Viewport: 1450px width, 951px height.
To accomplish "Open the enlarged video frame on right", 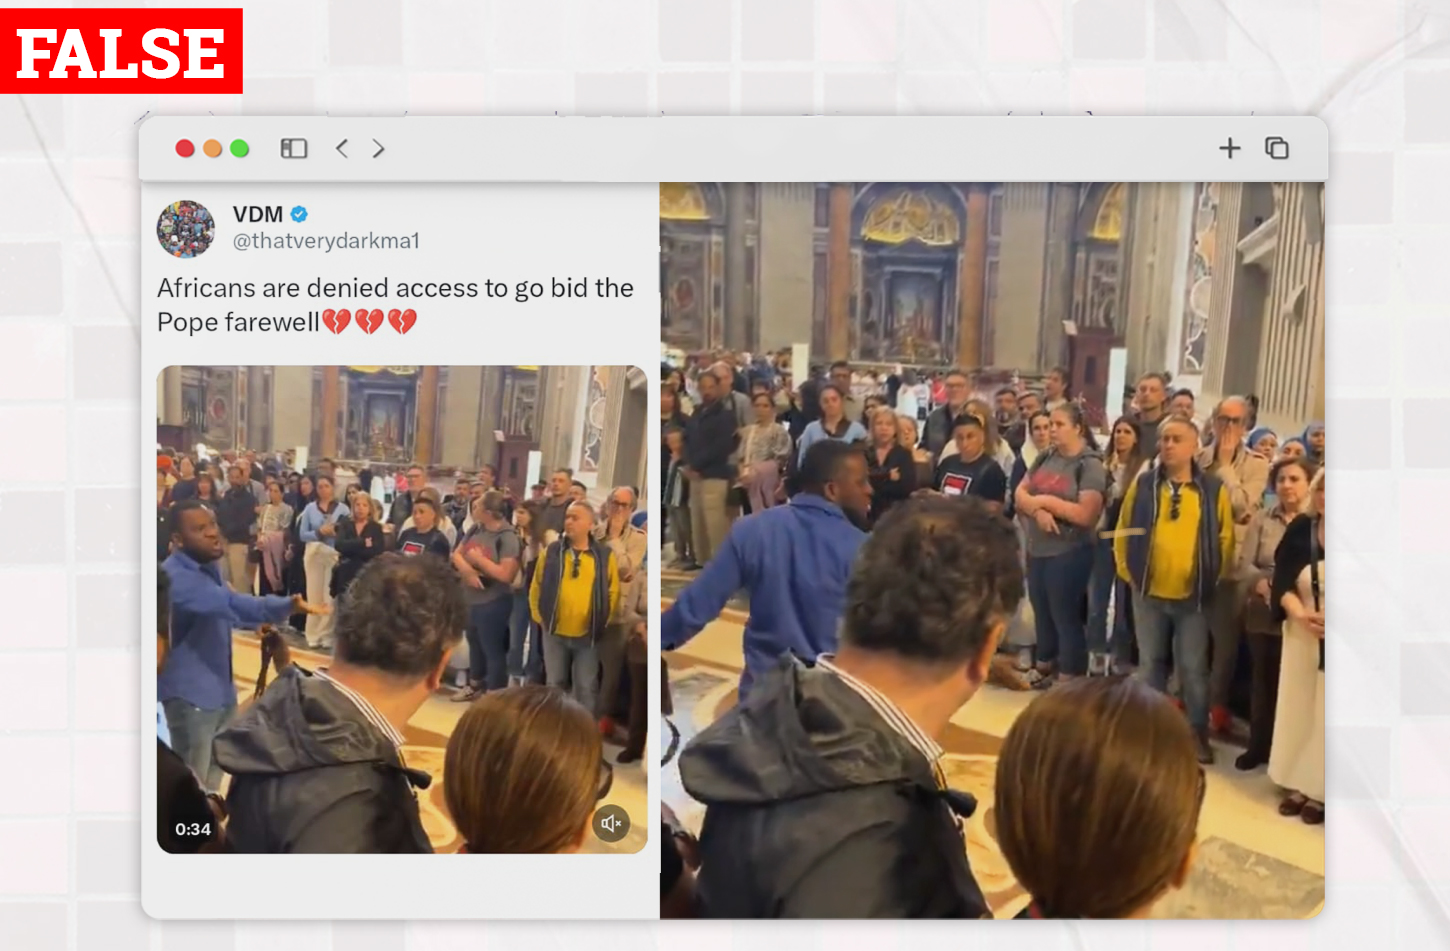I will point(992,550).
